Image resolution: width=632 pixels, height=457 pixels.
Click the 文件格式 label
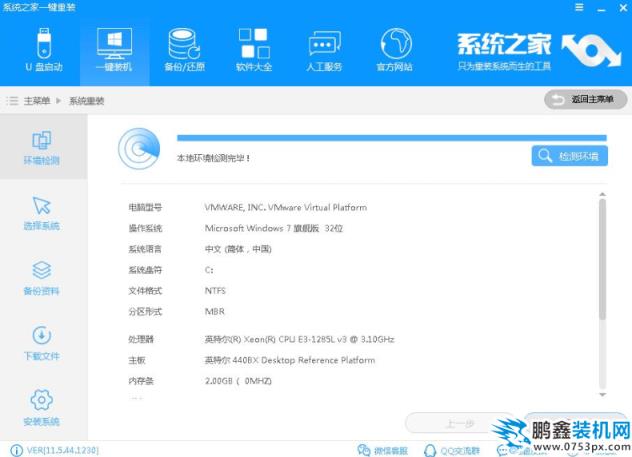[145, 291]
